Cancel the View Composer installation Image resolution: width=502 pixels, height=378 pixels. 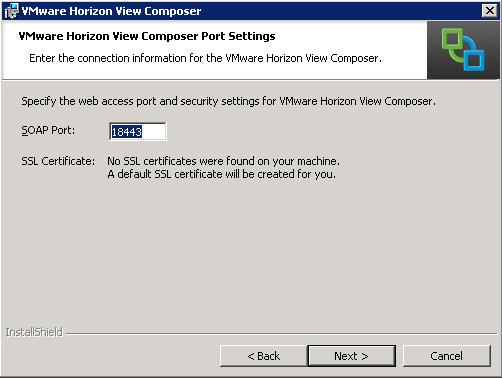coord(447,356)
